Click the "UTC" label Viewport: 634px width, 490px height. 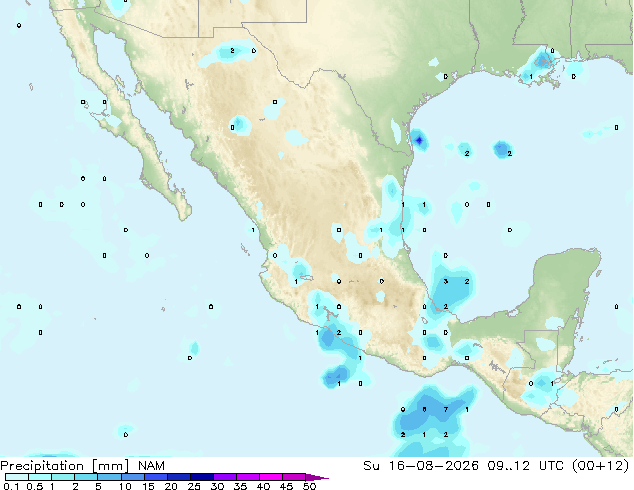(x=551, y=466)
